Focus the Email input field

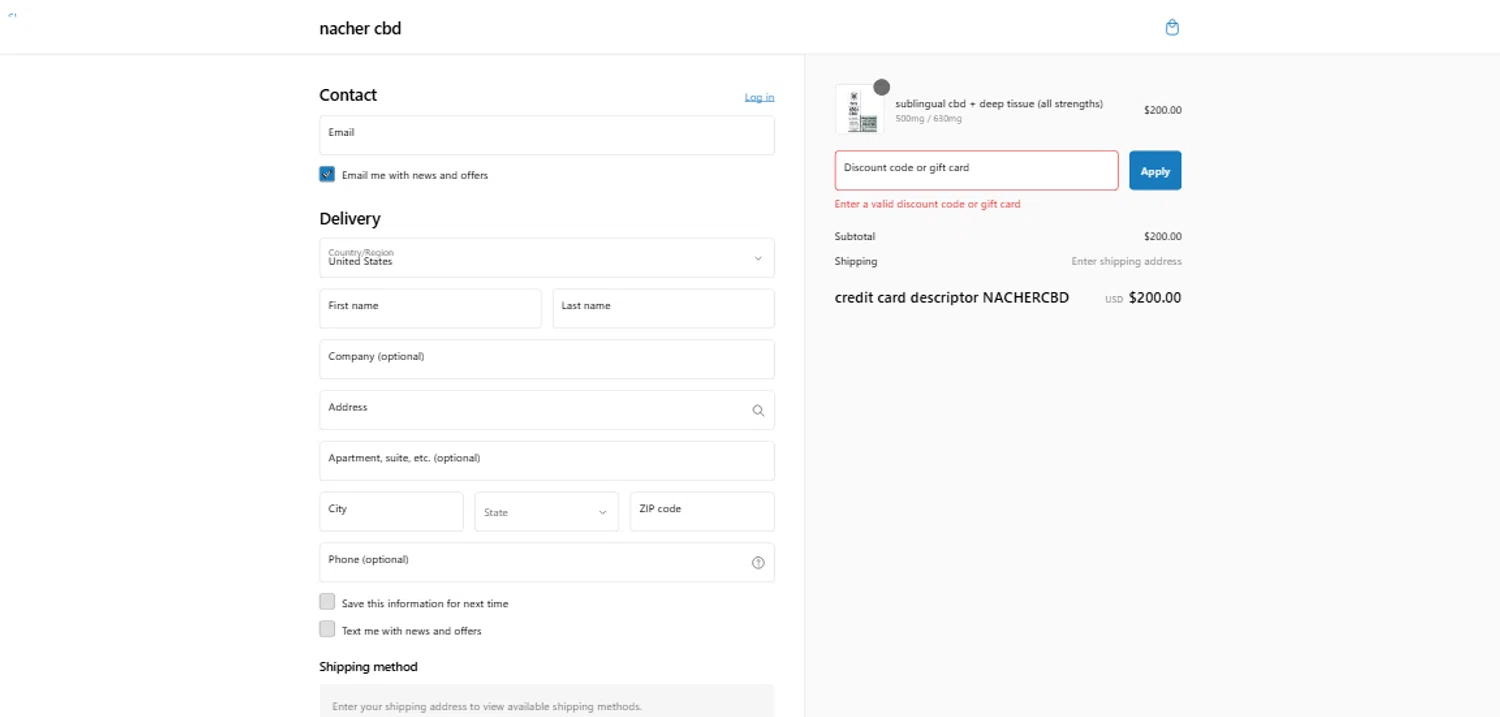pos(546,136)
